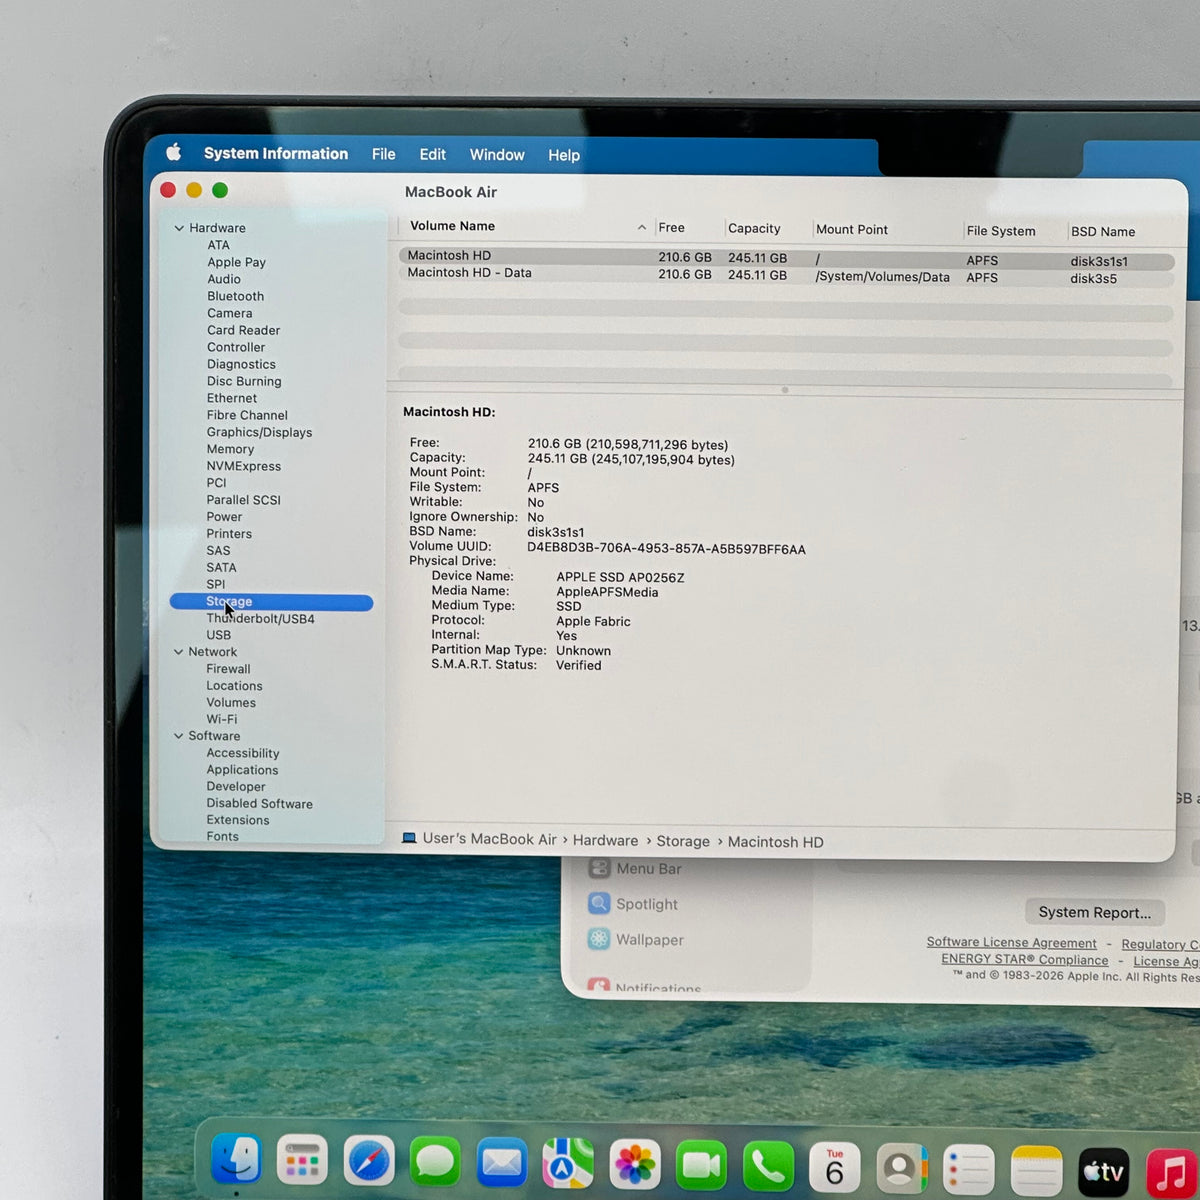Select Graphics/Displays in the sidebar
The image size is (1200, 1200).
tap(259, 432)
